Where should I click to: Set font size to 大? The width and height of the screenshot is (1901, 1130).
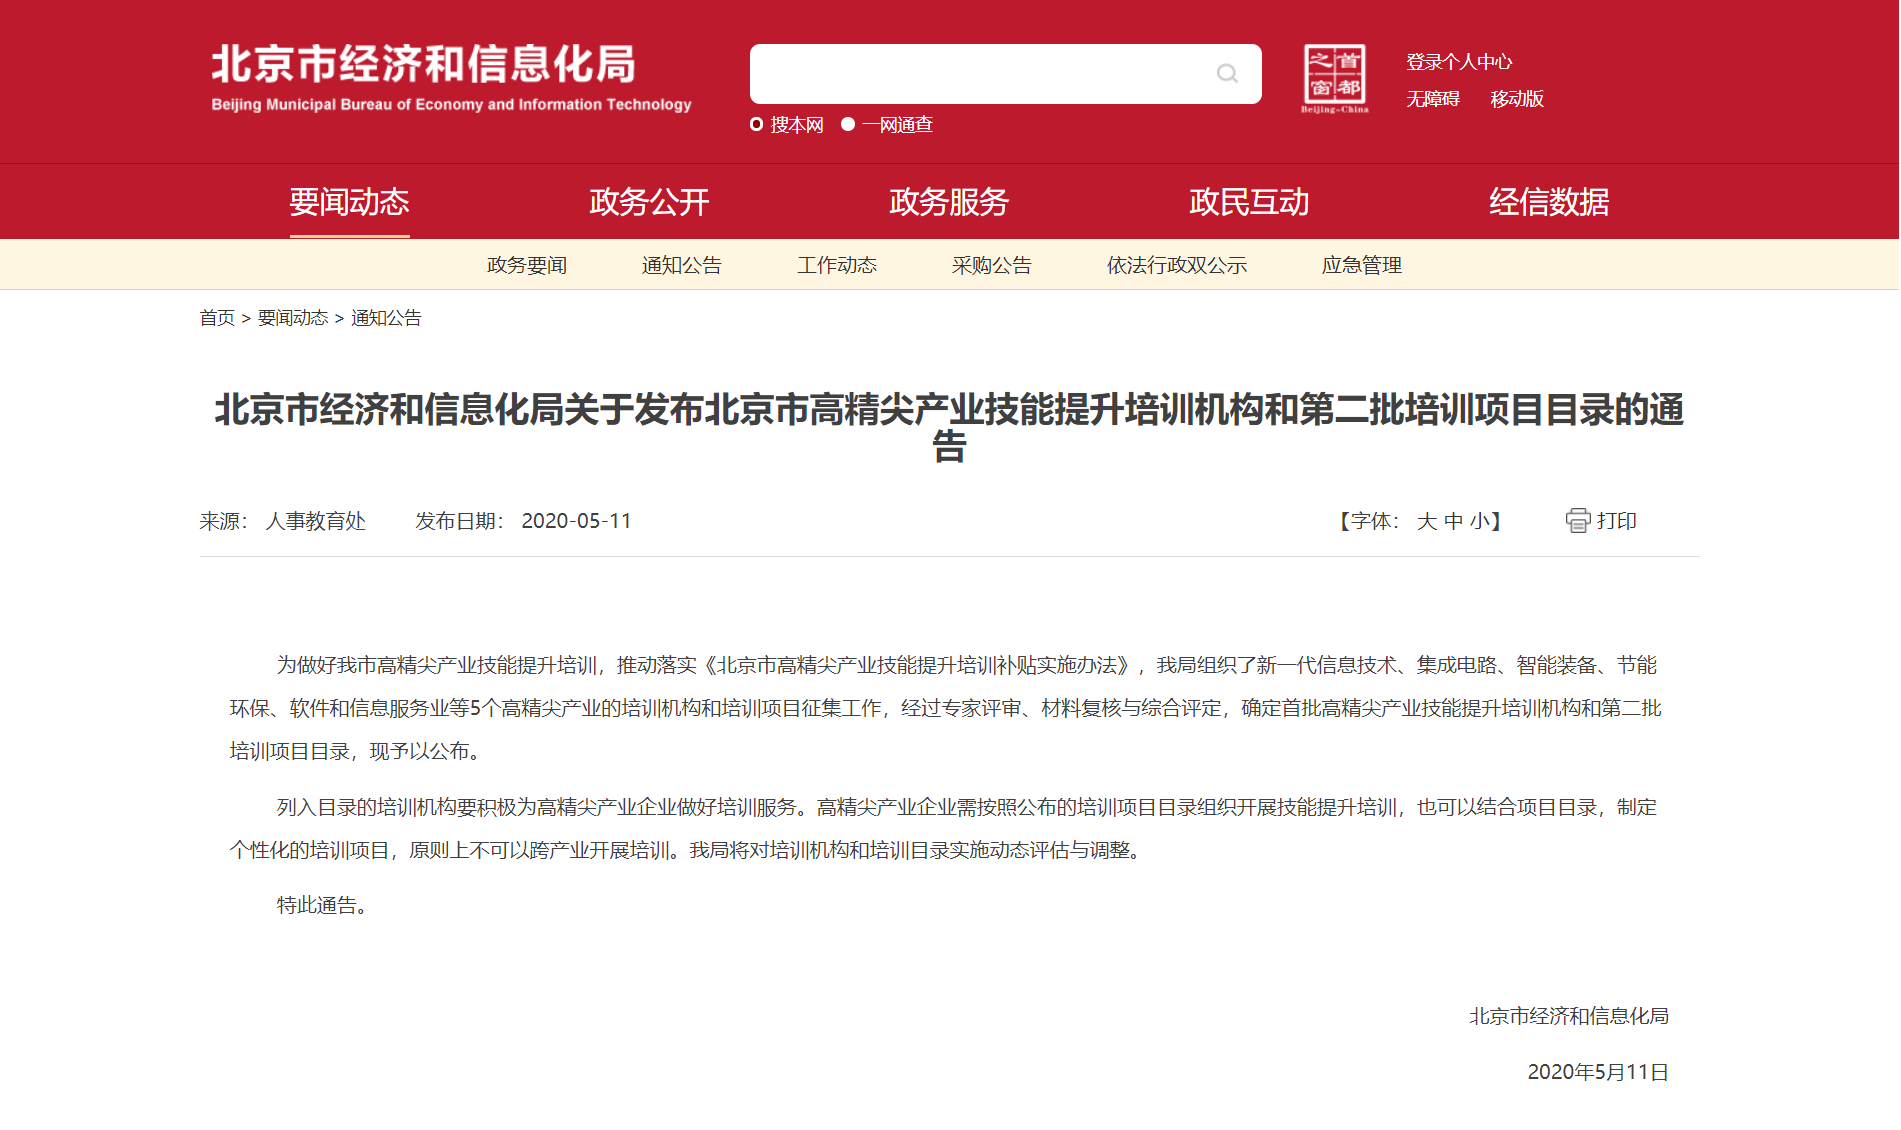point(1427,521)
